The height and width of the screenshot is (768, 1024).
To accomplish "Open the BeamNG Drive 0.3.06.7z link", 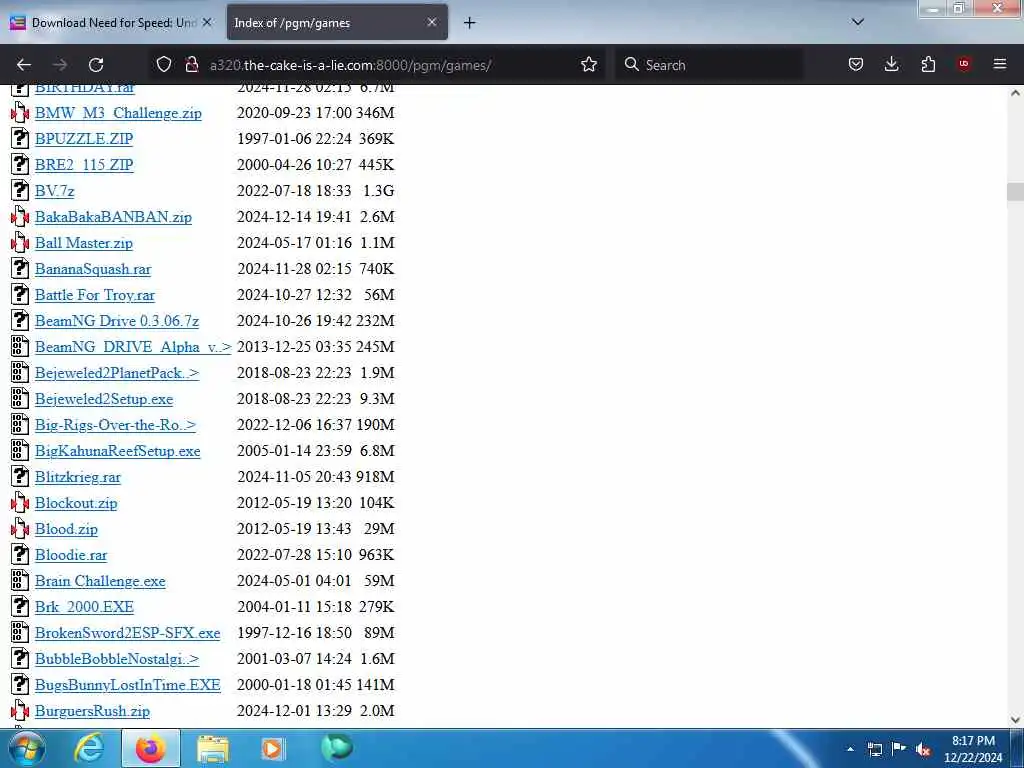I will click(x=117, y=321).
